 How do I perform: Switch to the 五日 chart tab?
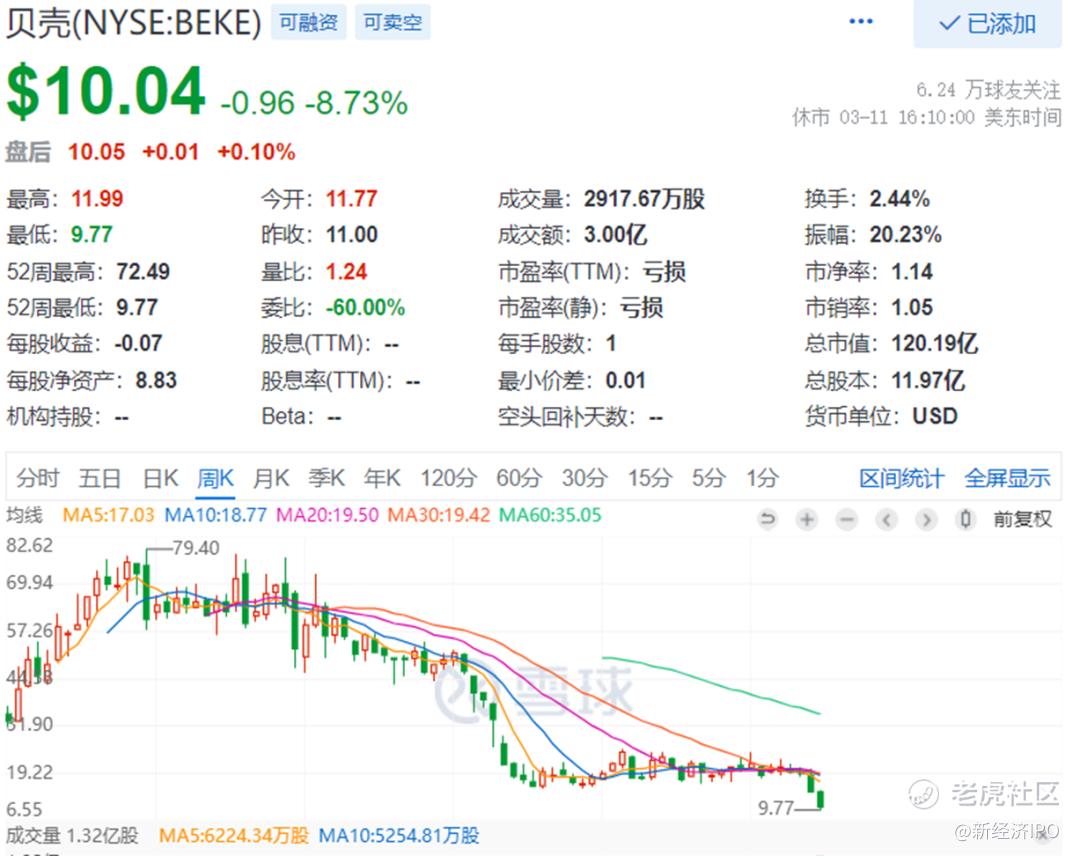click(100, 478)
